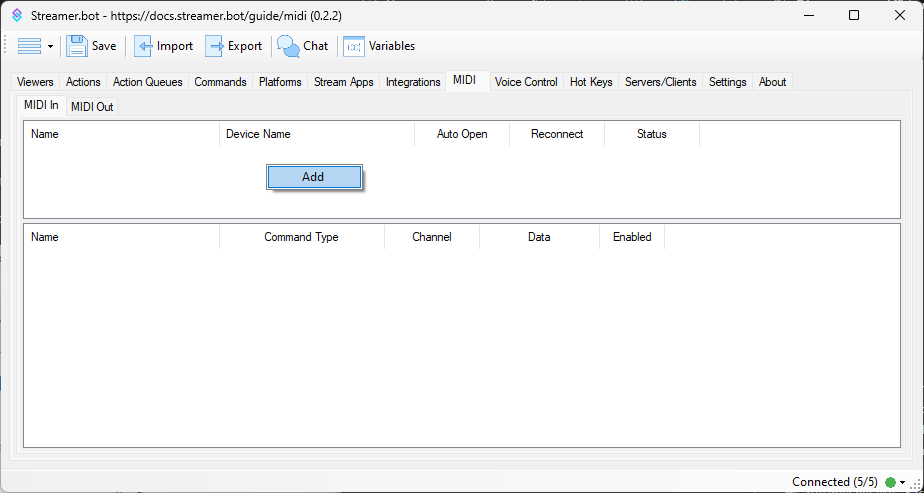Image resolution: width=924 pixels, height=493 pixels.
Task: Expand the main menu list dropdown
Action: pos(50,47)
